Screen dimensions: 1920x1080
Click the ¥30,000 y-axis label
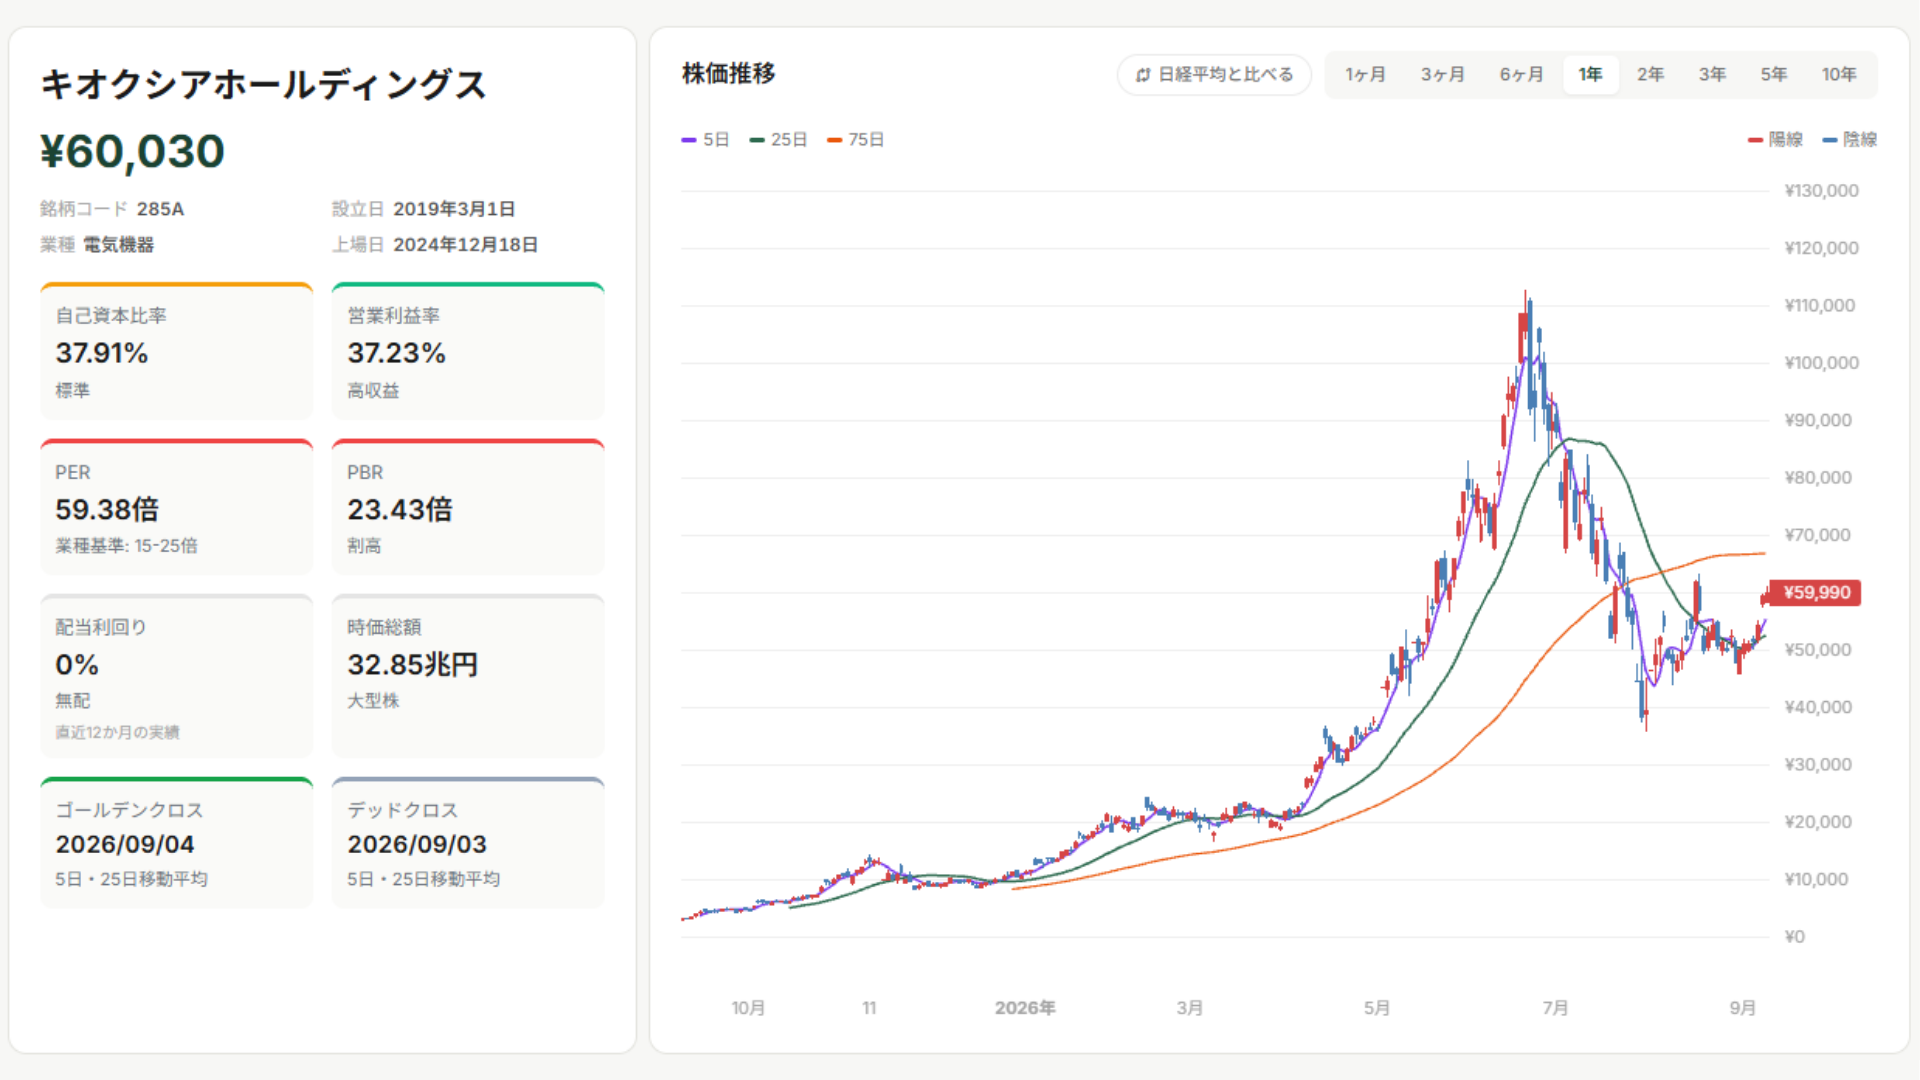pos(1817,765)
